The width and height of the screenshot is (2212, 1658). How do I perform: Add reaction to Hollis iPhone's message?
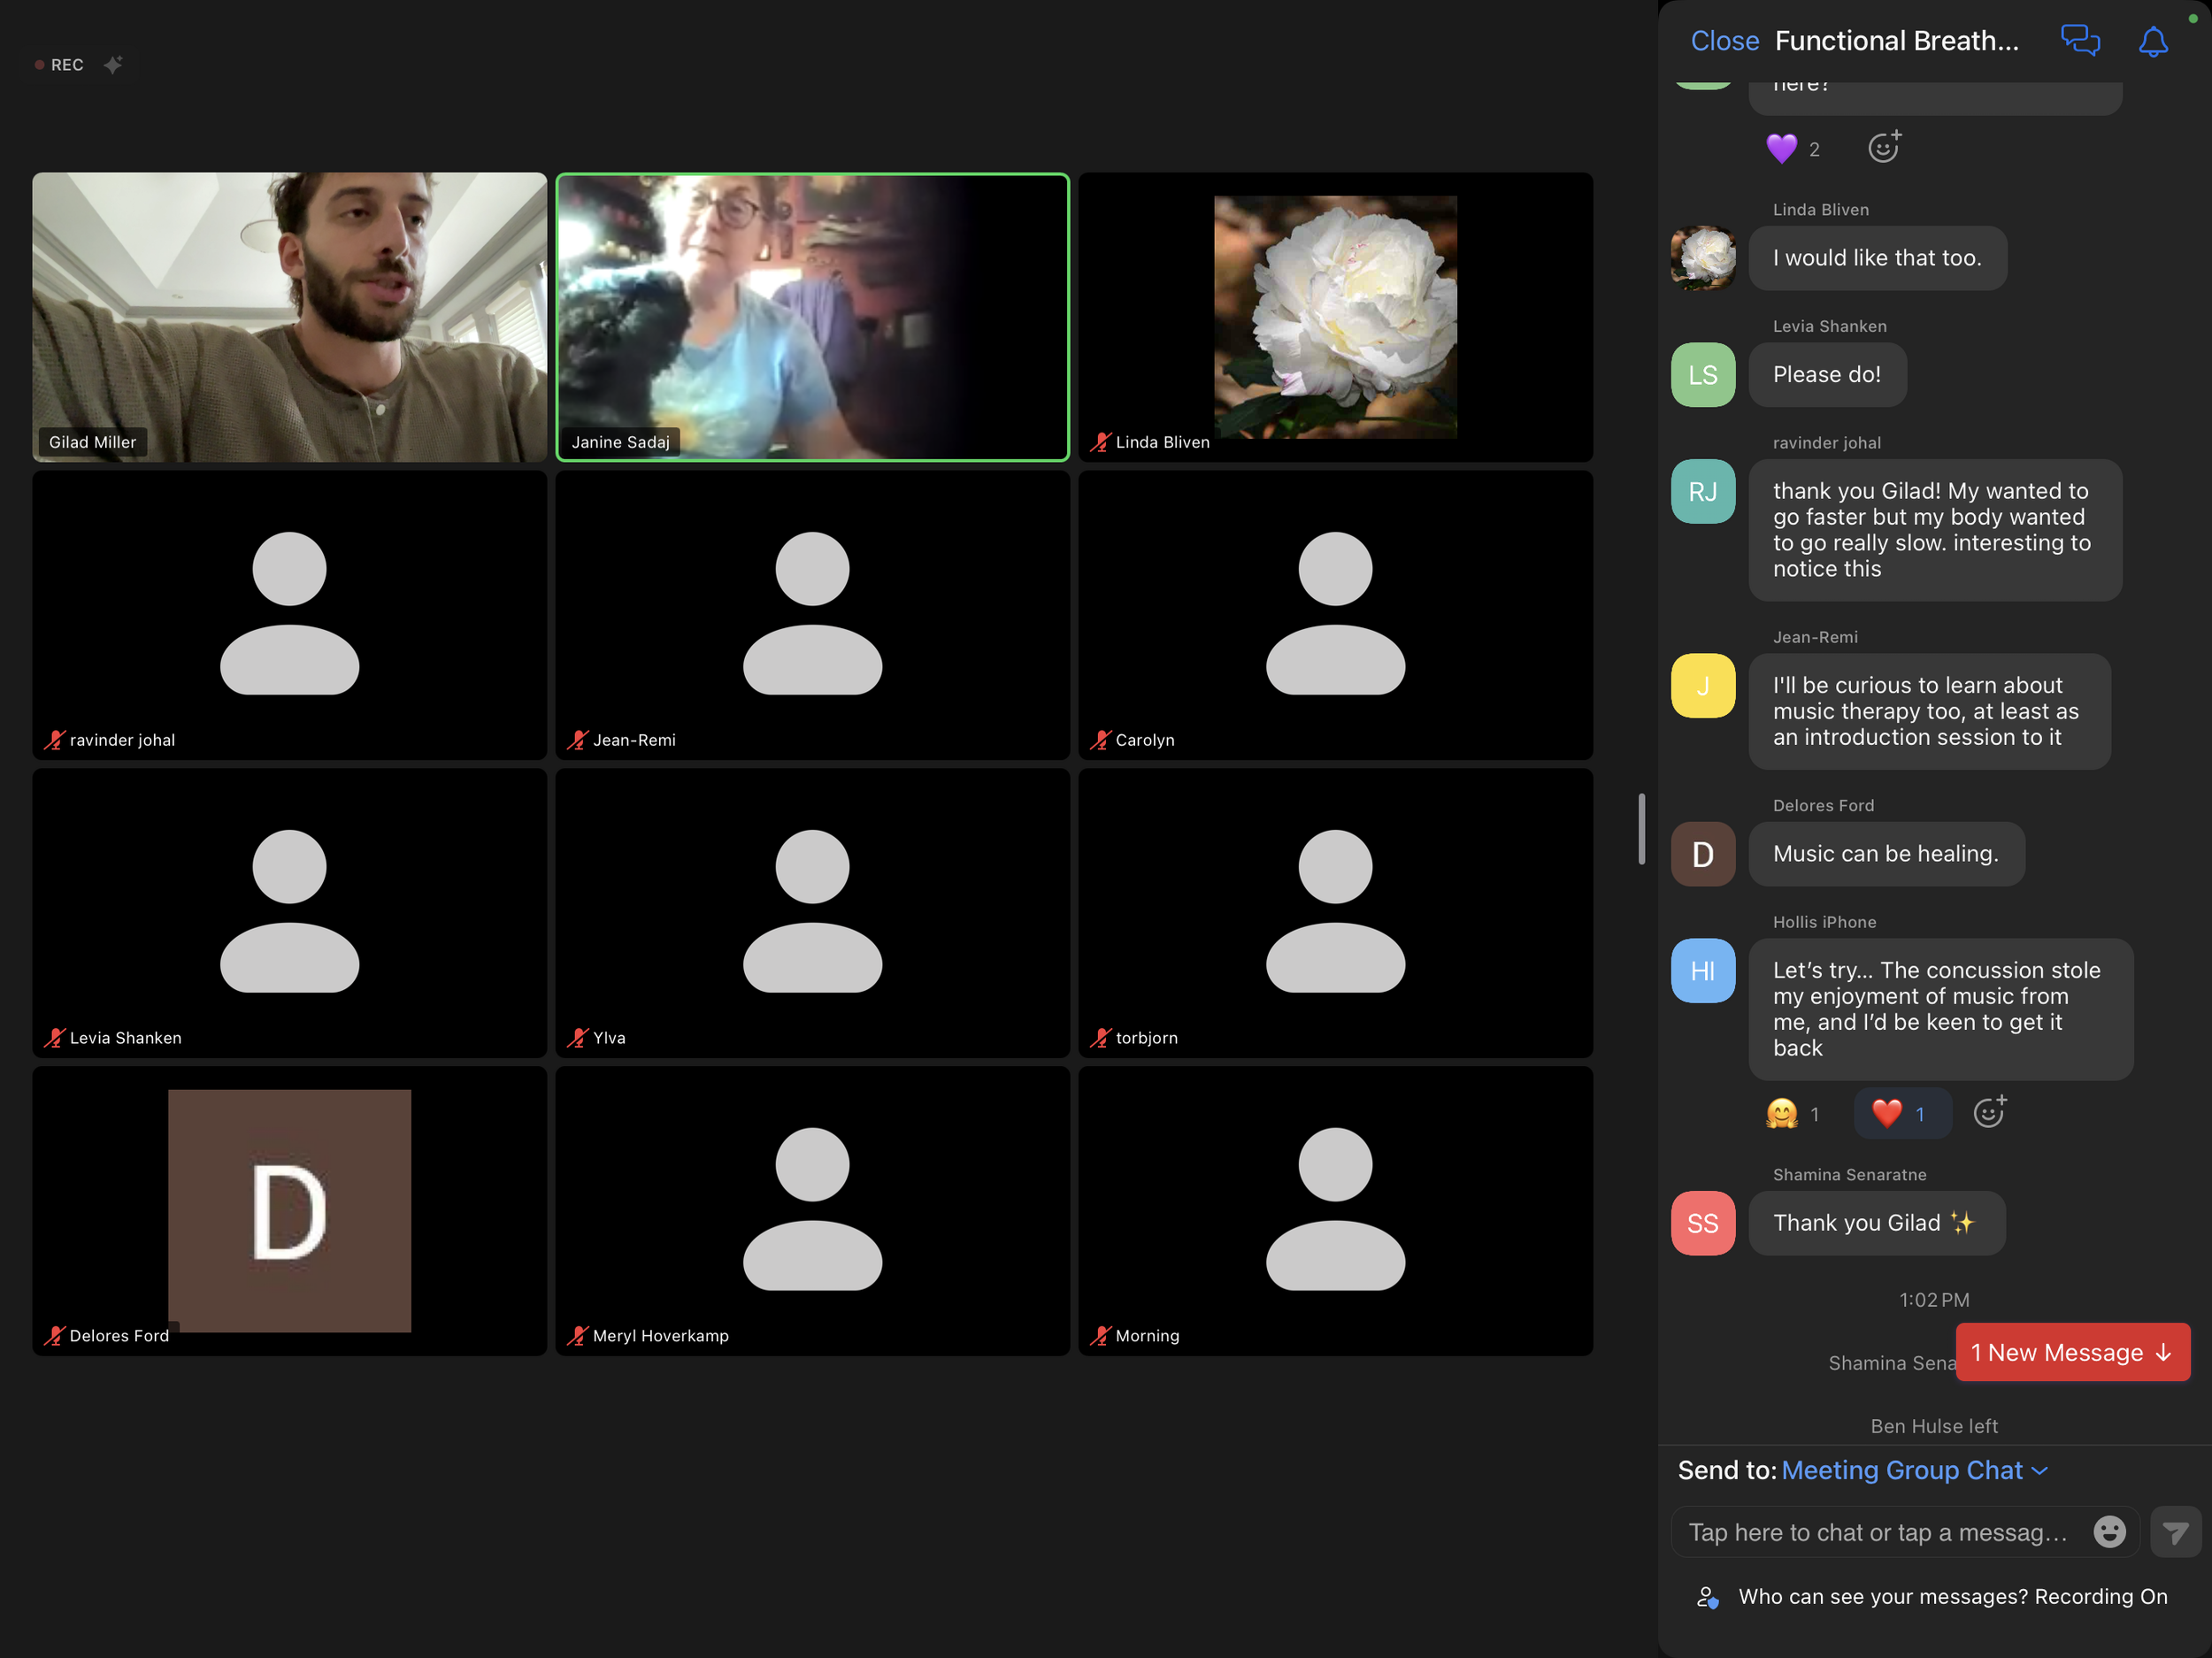[x=1989, y=1112]
